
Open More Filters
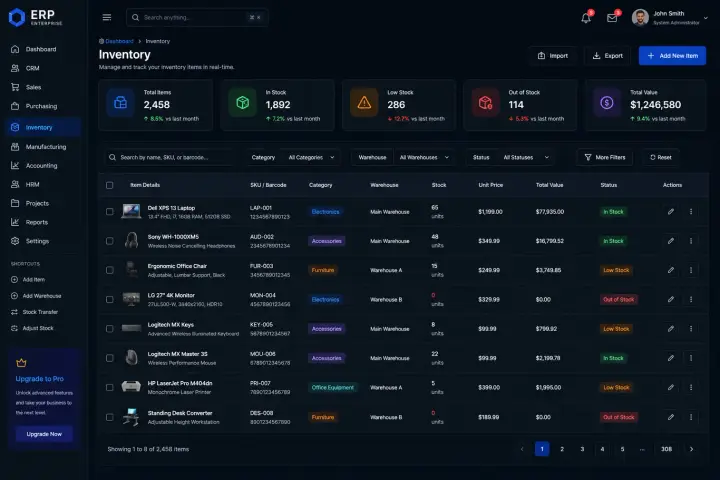point(605,158)
